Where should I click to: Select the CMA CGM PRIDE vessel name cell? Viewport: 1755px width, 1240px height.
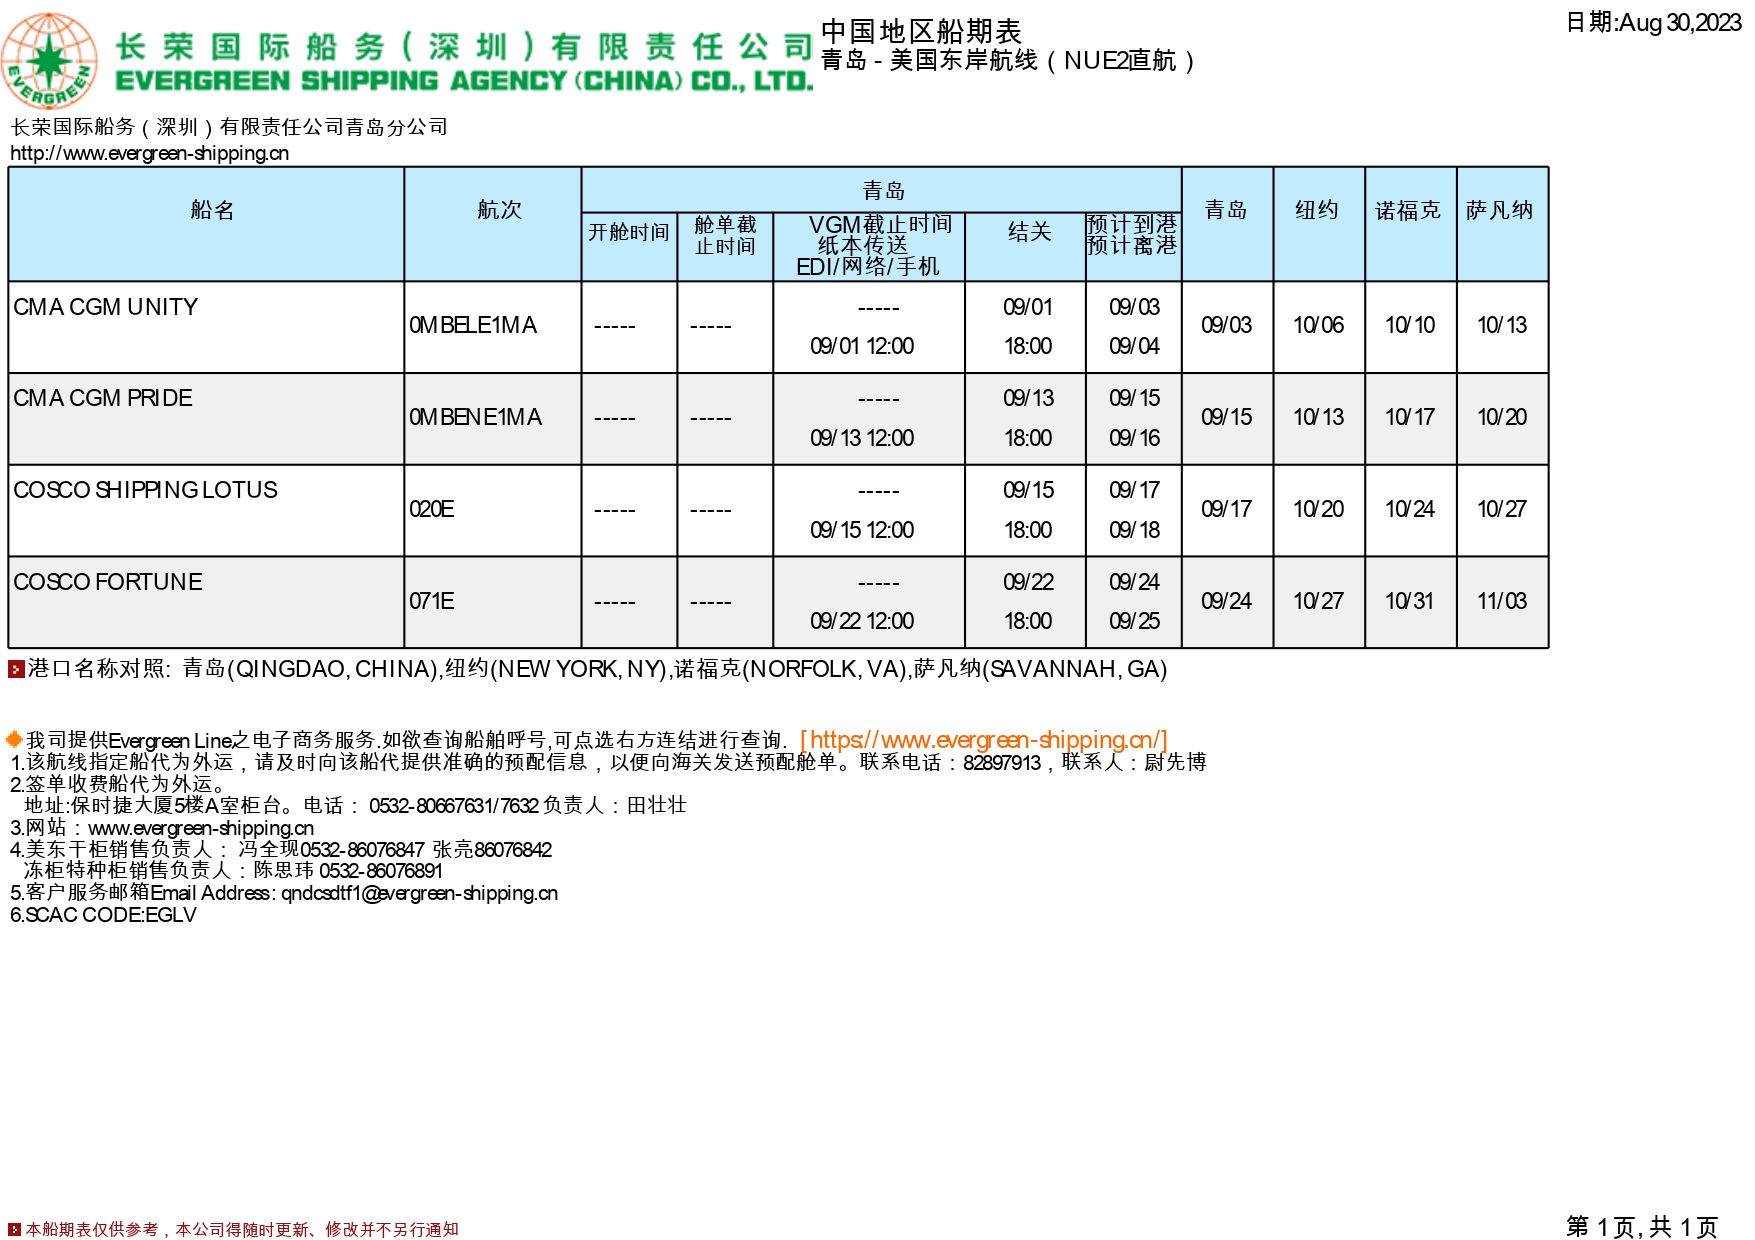pyautogui.click(x=103, y=398)
